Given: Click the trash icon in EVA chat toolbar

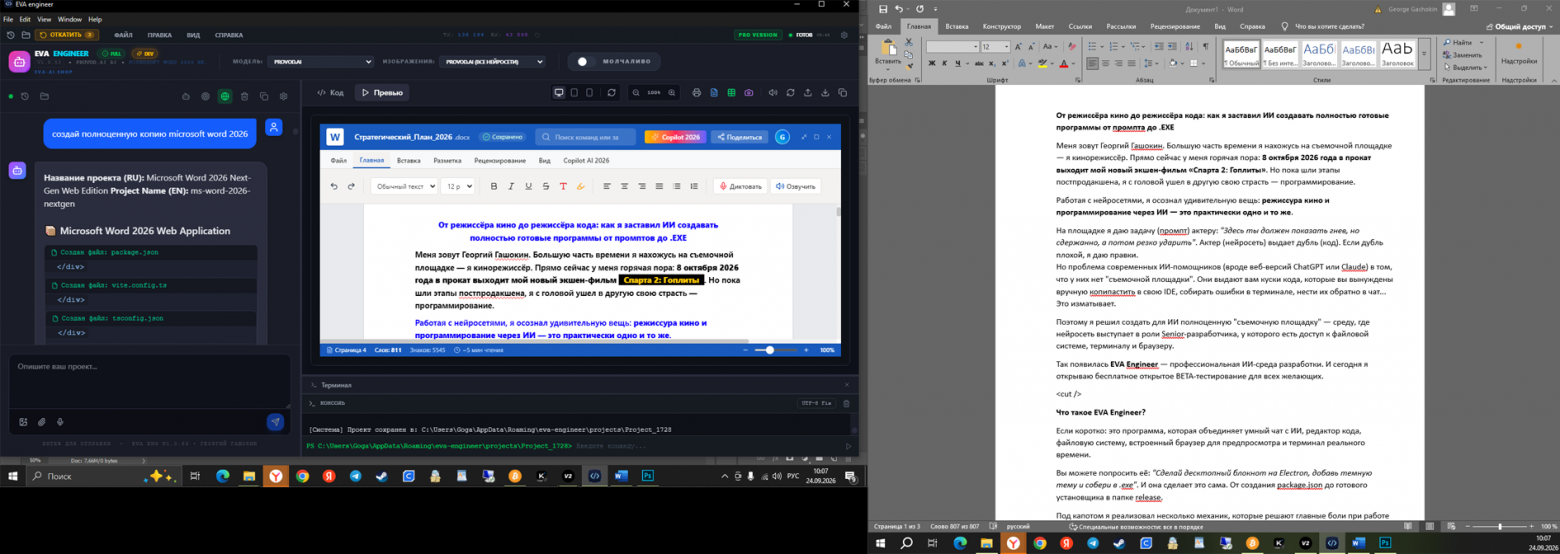Looking at the screenshot, I should pos(245,96).
